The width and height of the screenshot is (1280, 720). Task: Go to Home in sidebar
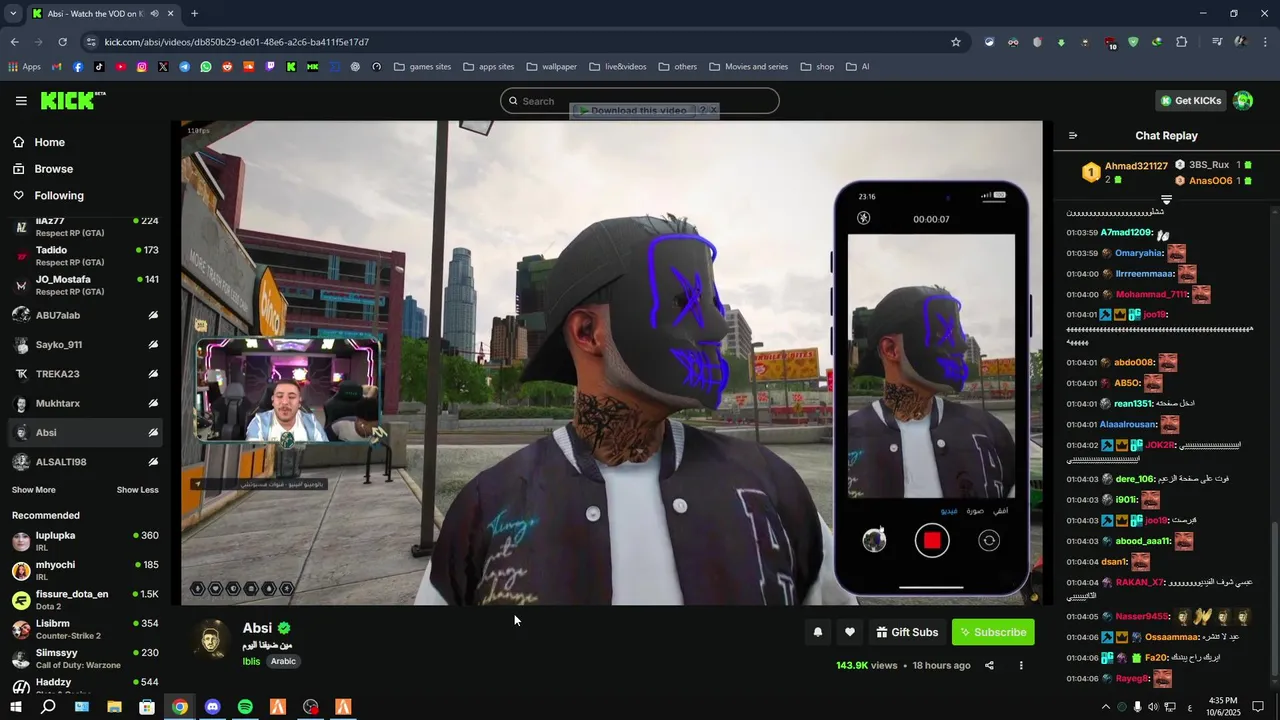[49, 142]
